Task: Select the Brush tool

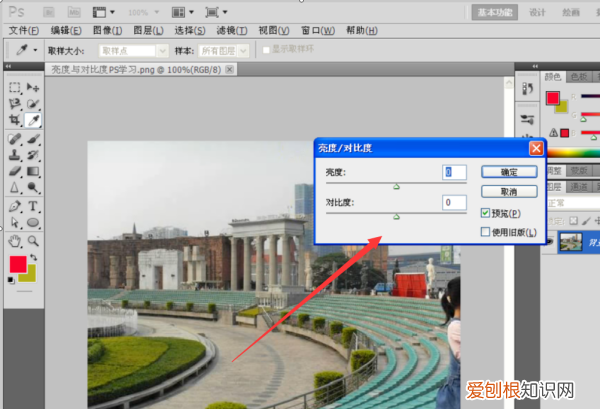Action: point(33,139)
